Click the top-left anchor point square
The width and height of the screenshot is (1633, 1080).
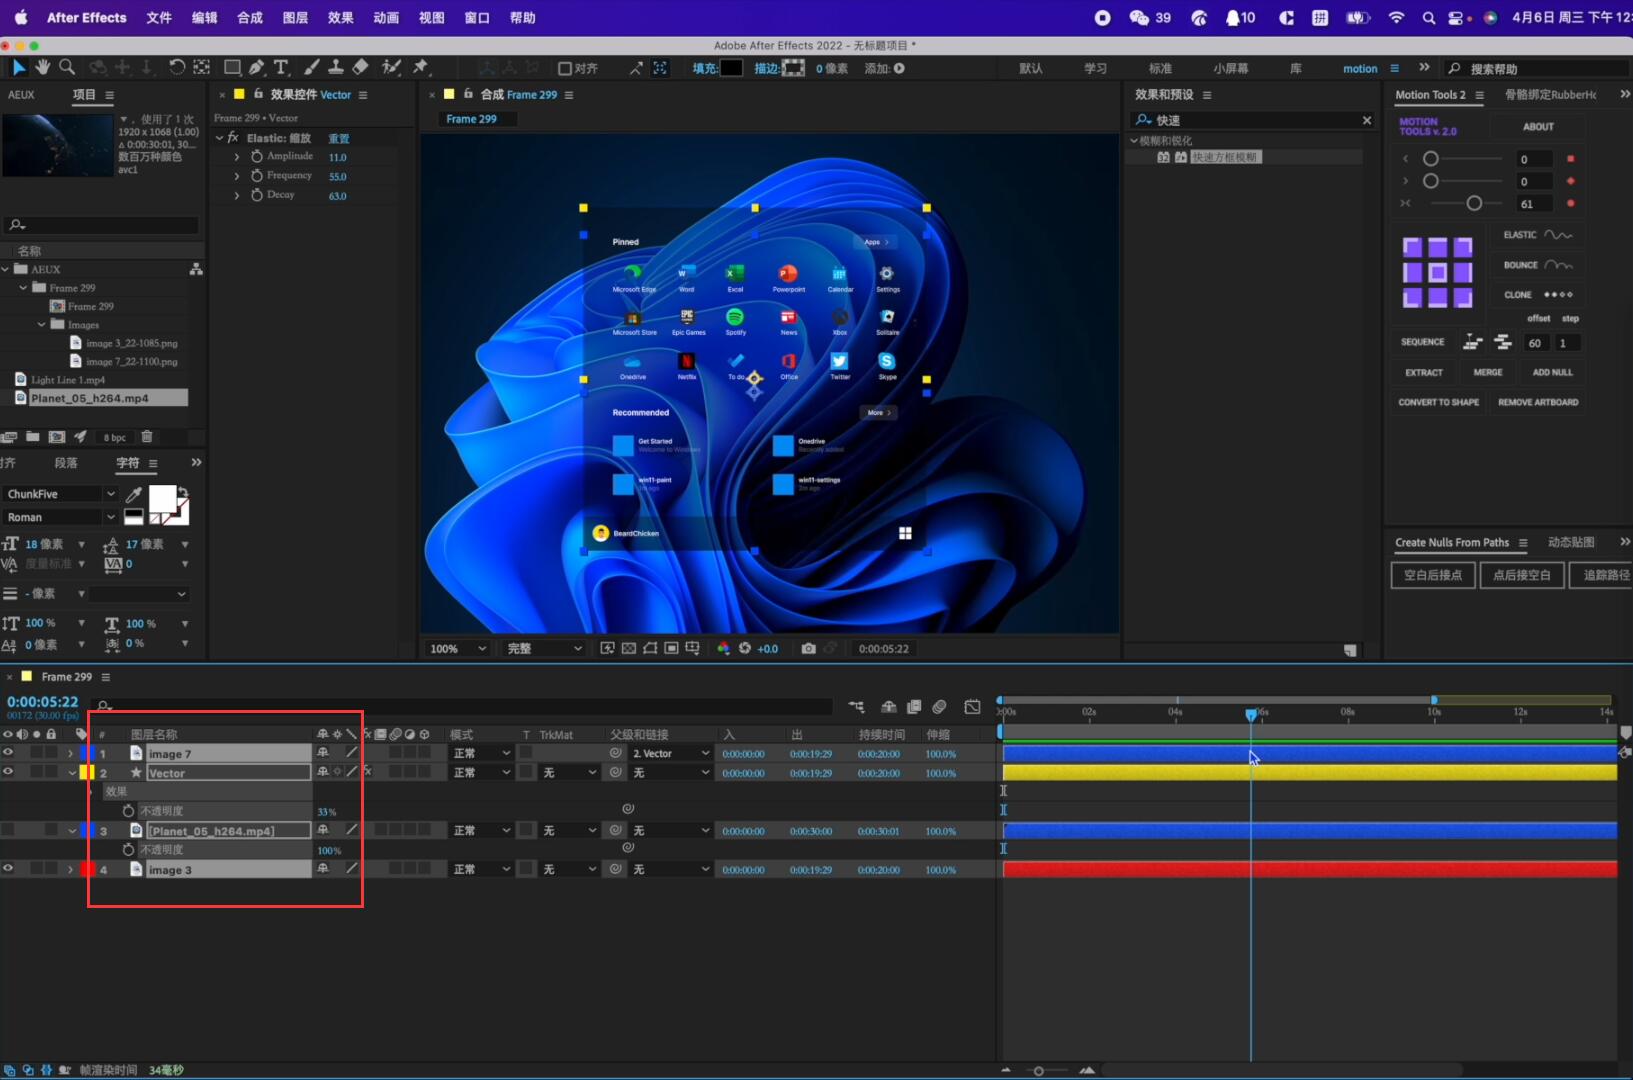click(x=1412, y=246)
